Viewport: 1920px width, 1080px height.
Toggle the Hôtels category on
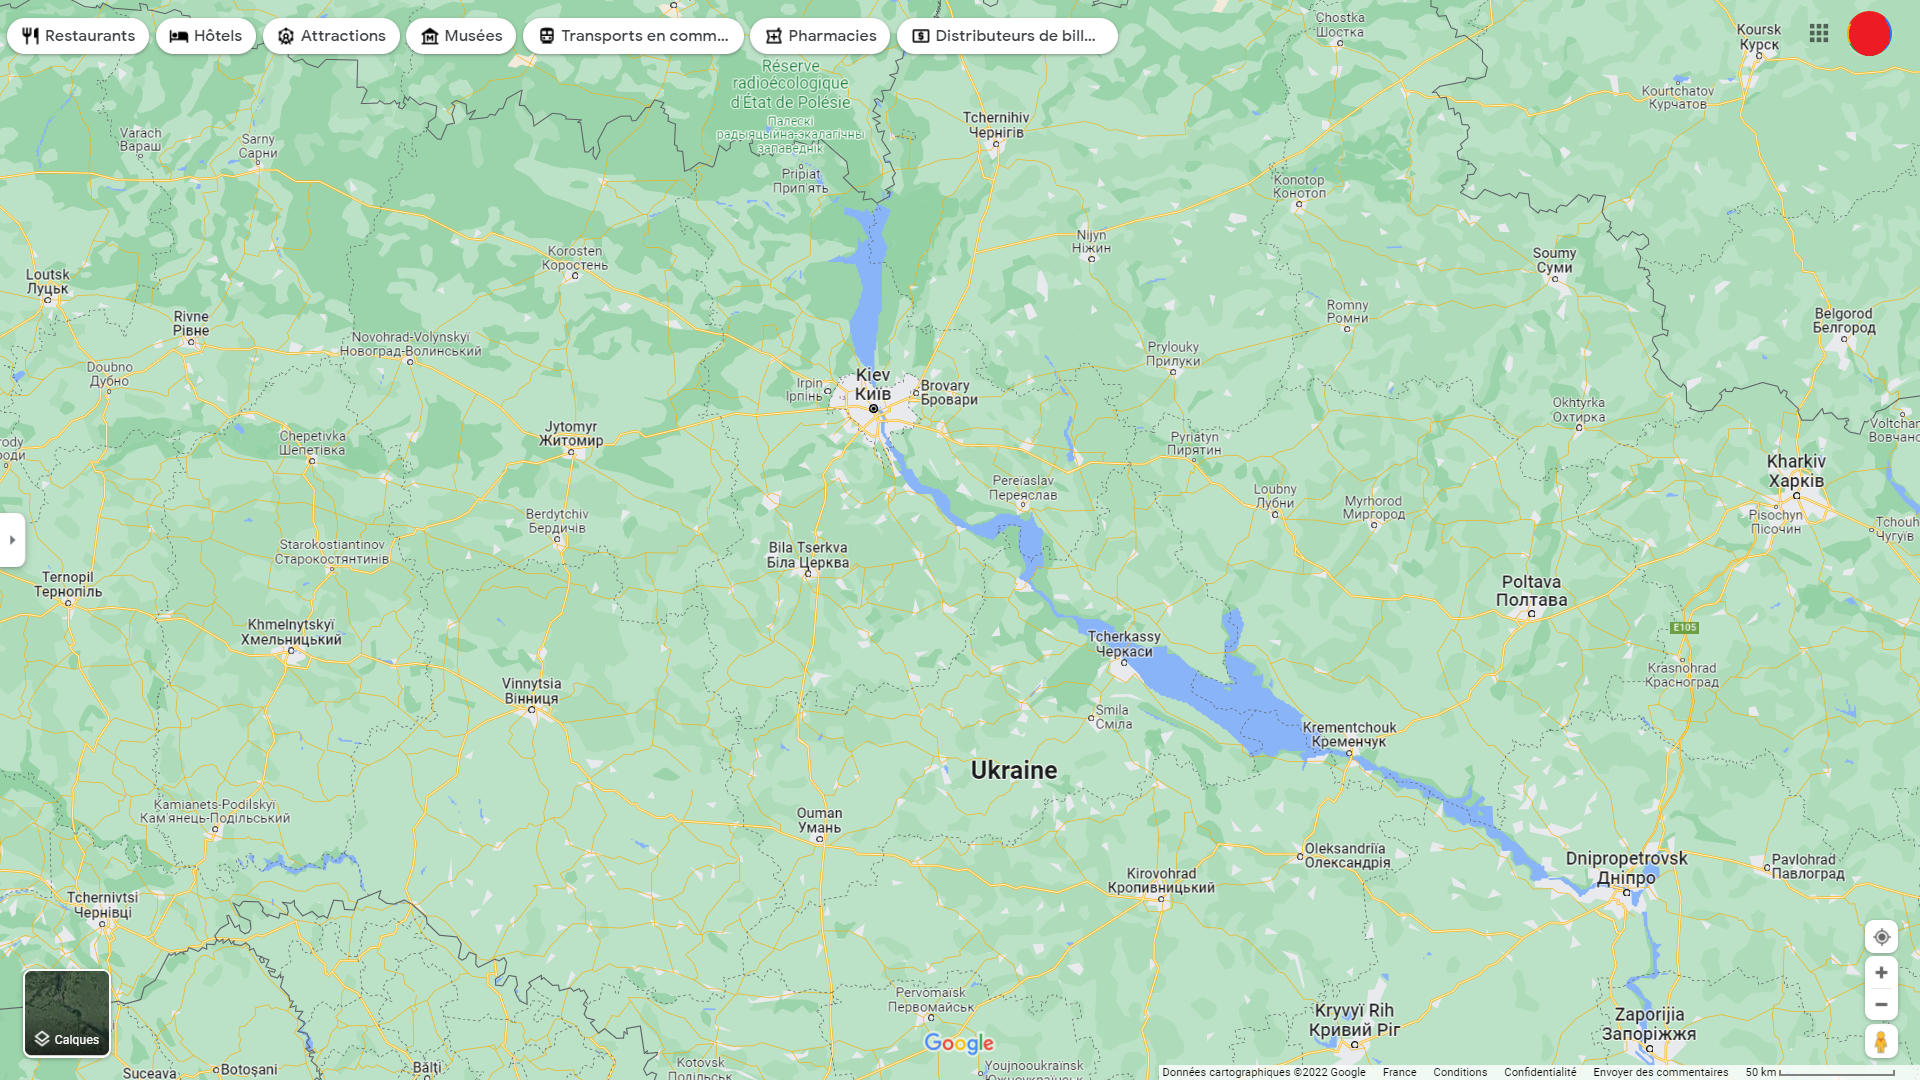tap(207, 36)
